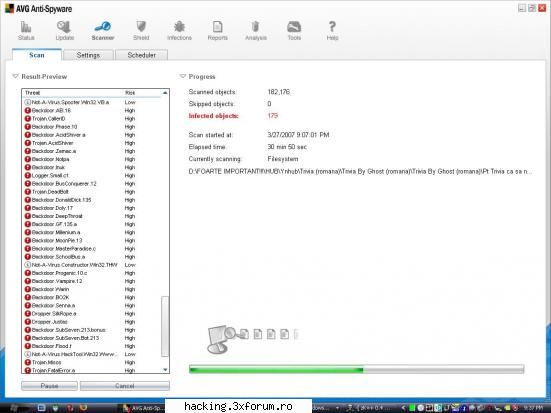Click the threat list scroll-down arrow
The width and height of the screenshot is (551, 413).
click(165, 370)
